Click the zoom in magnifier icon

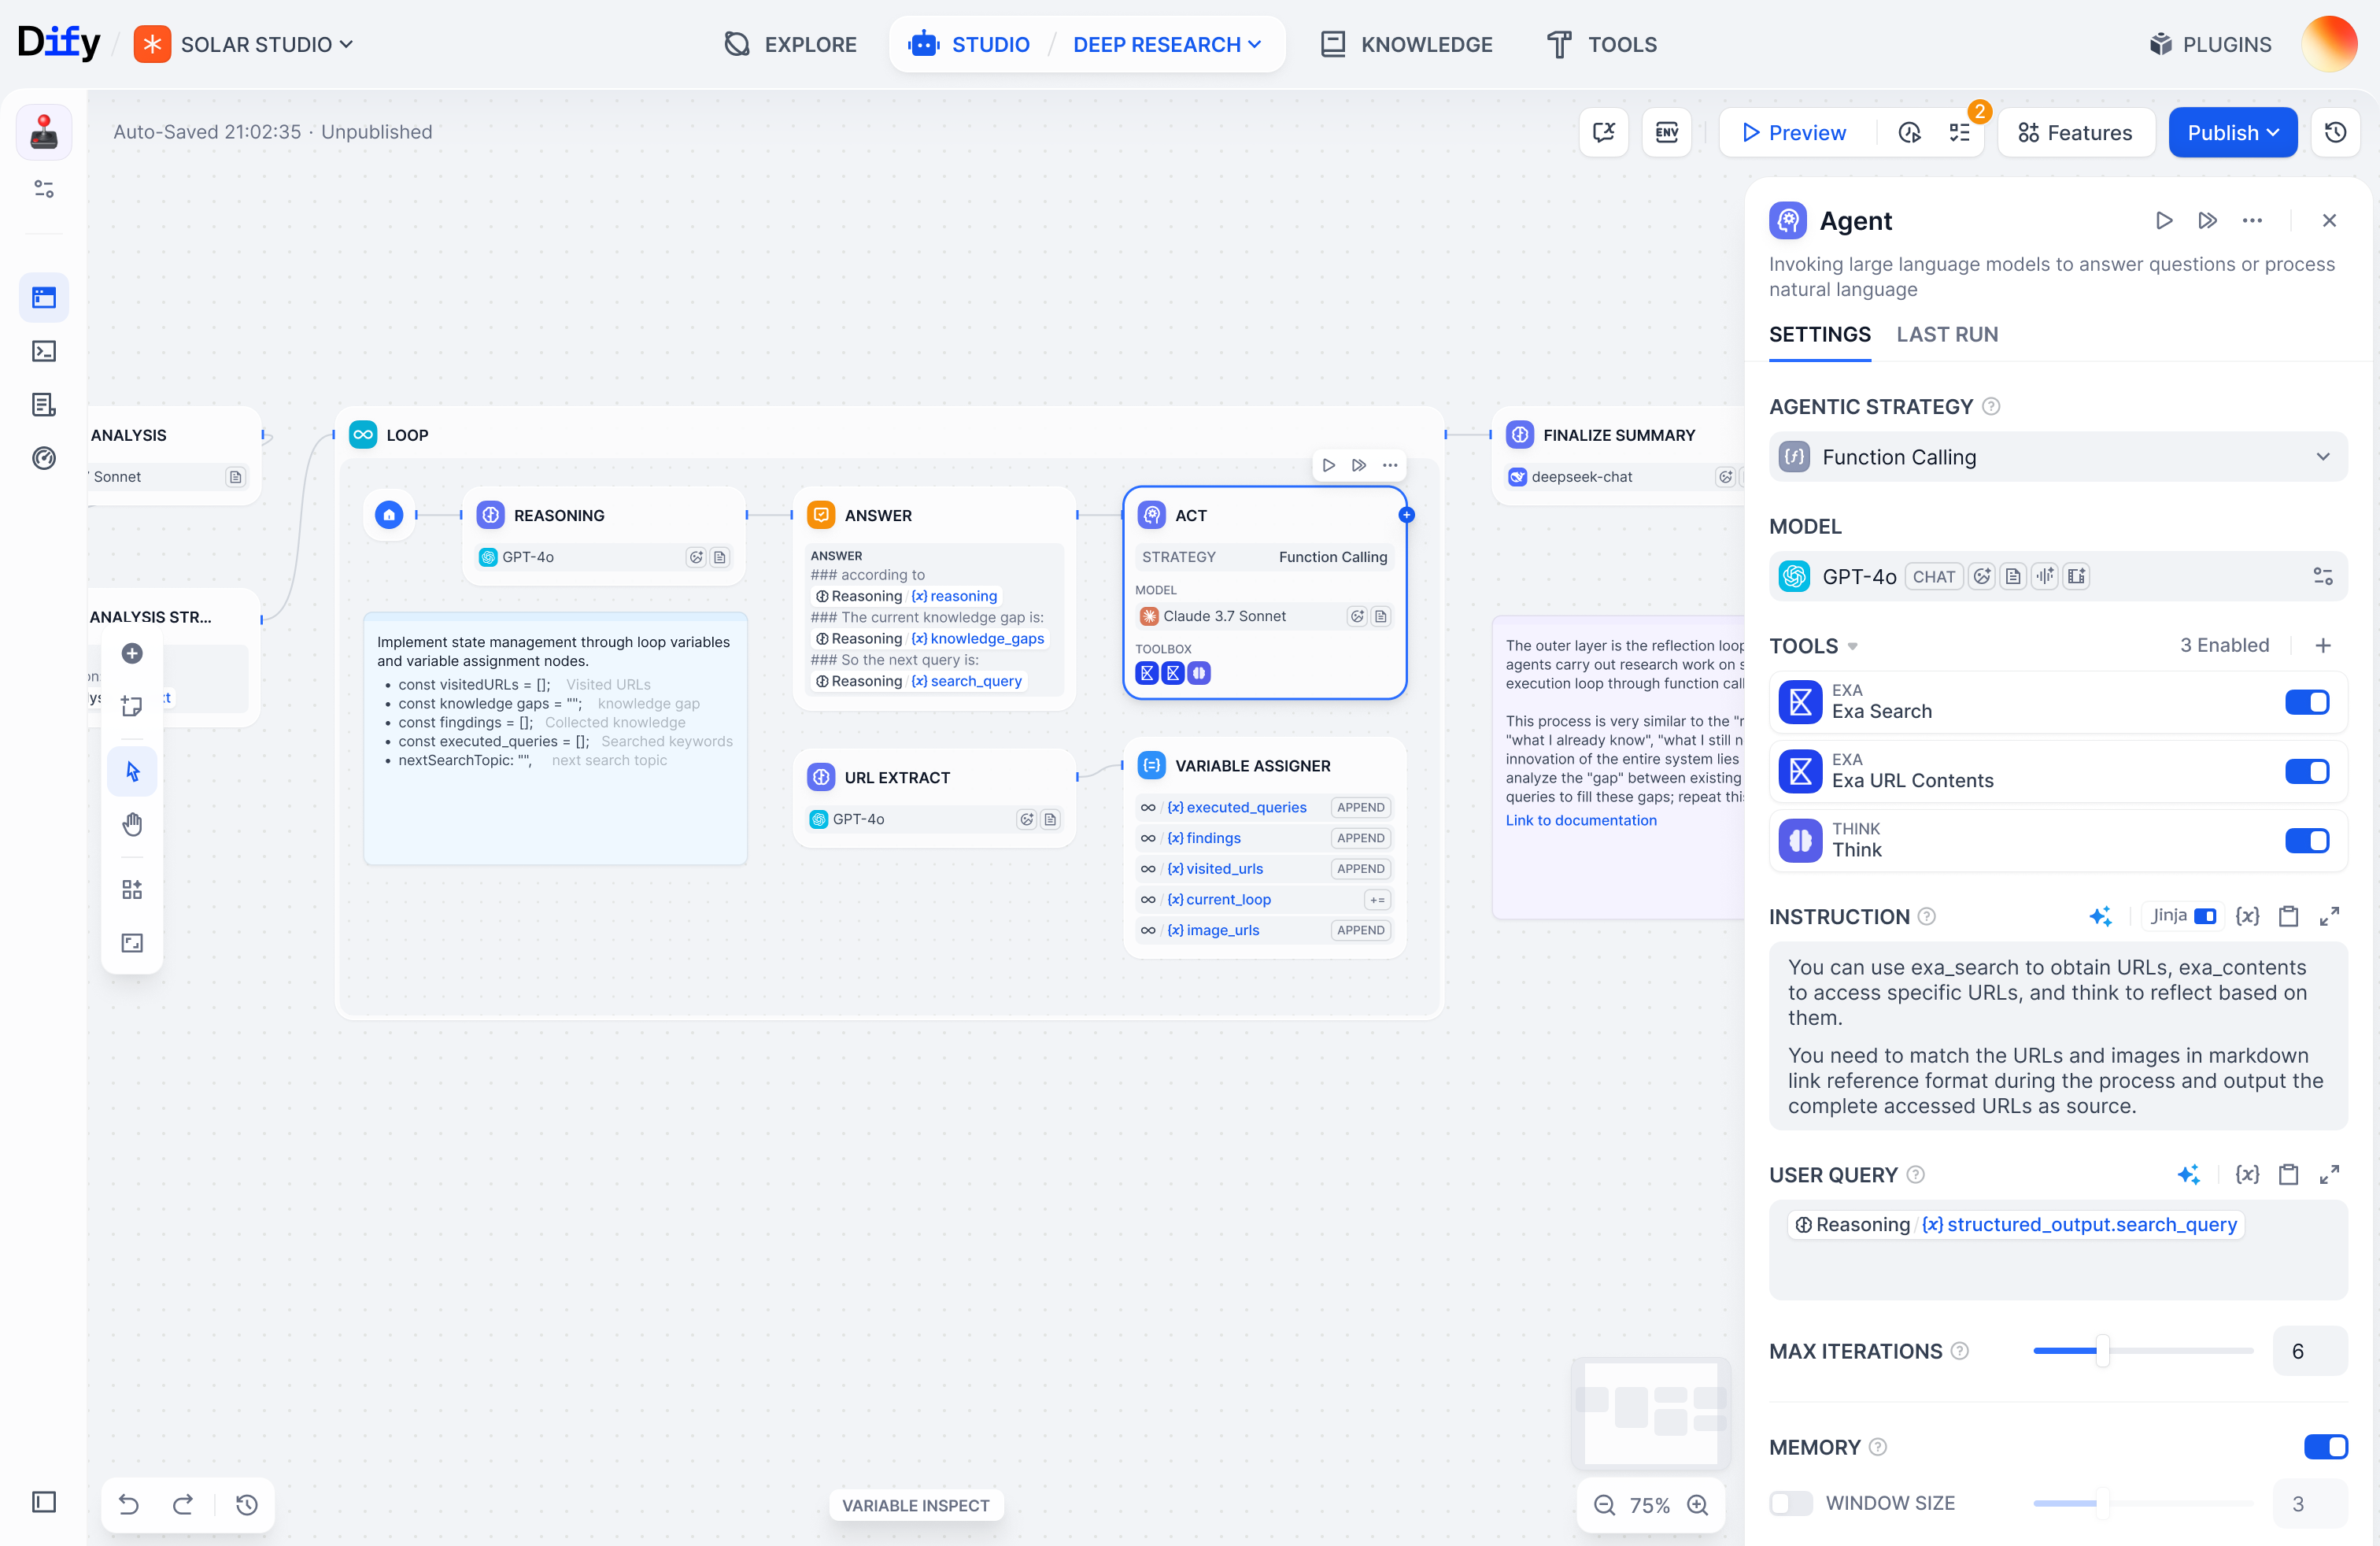pos(1698,1504)
